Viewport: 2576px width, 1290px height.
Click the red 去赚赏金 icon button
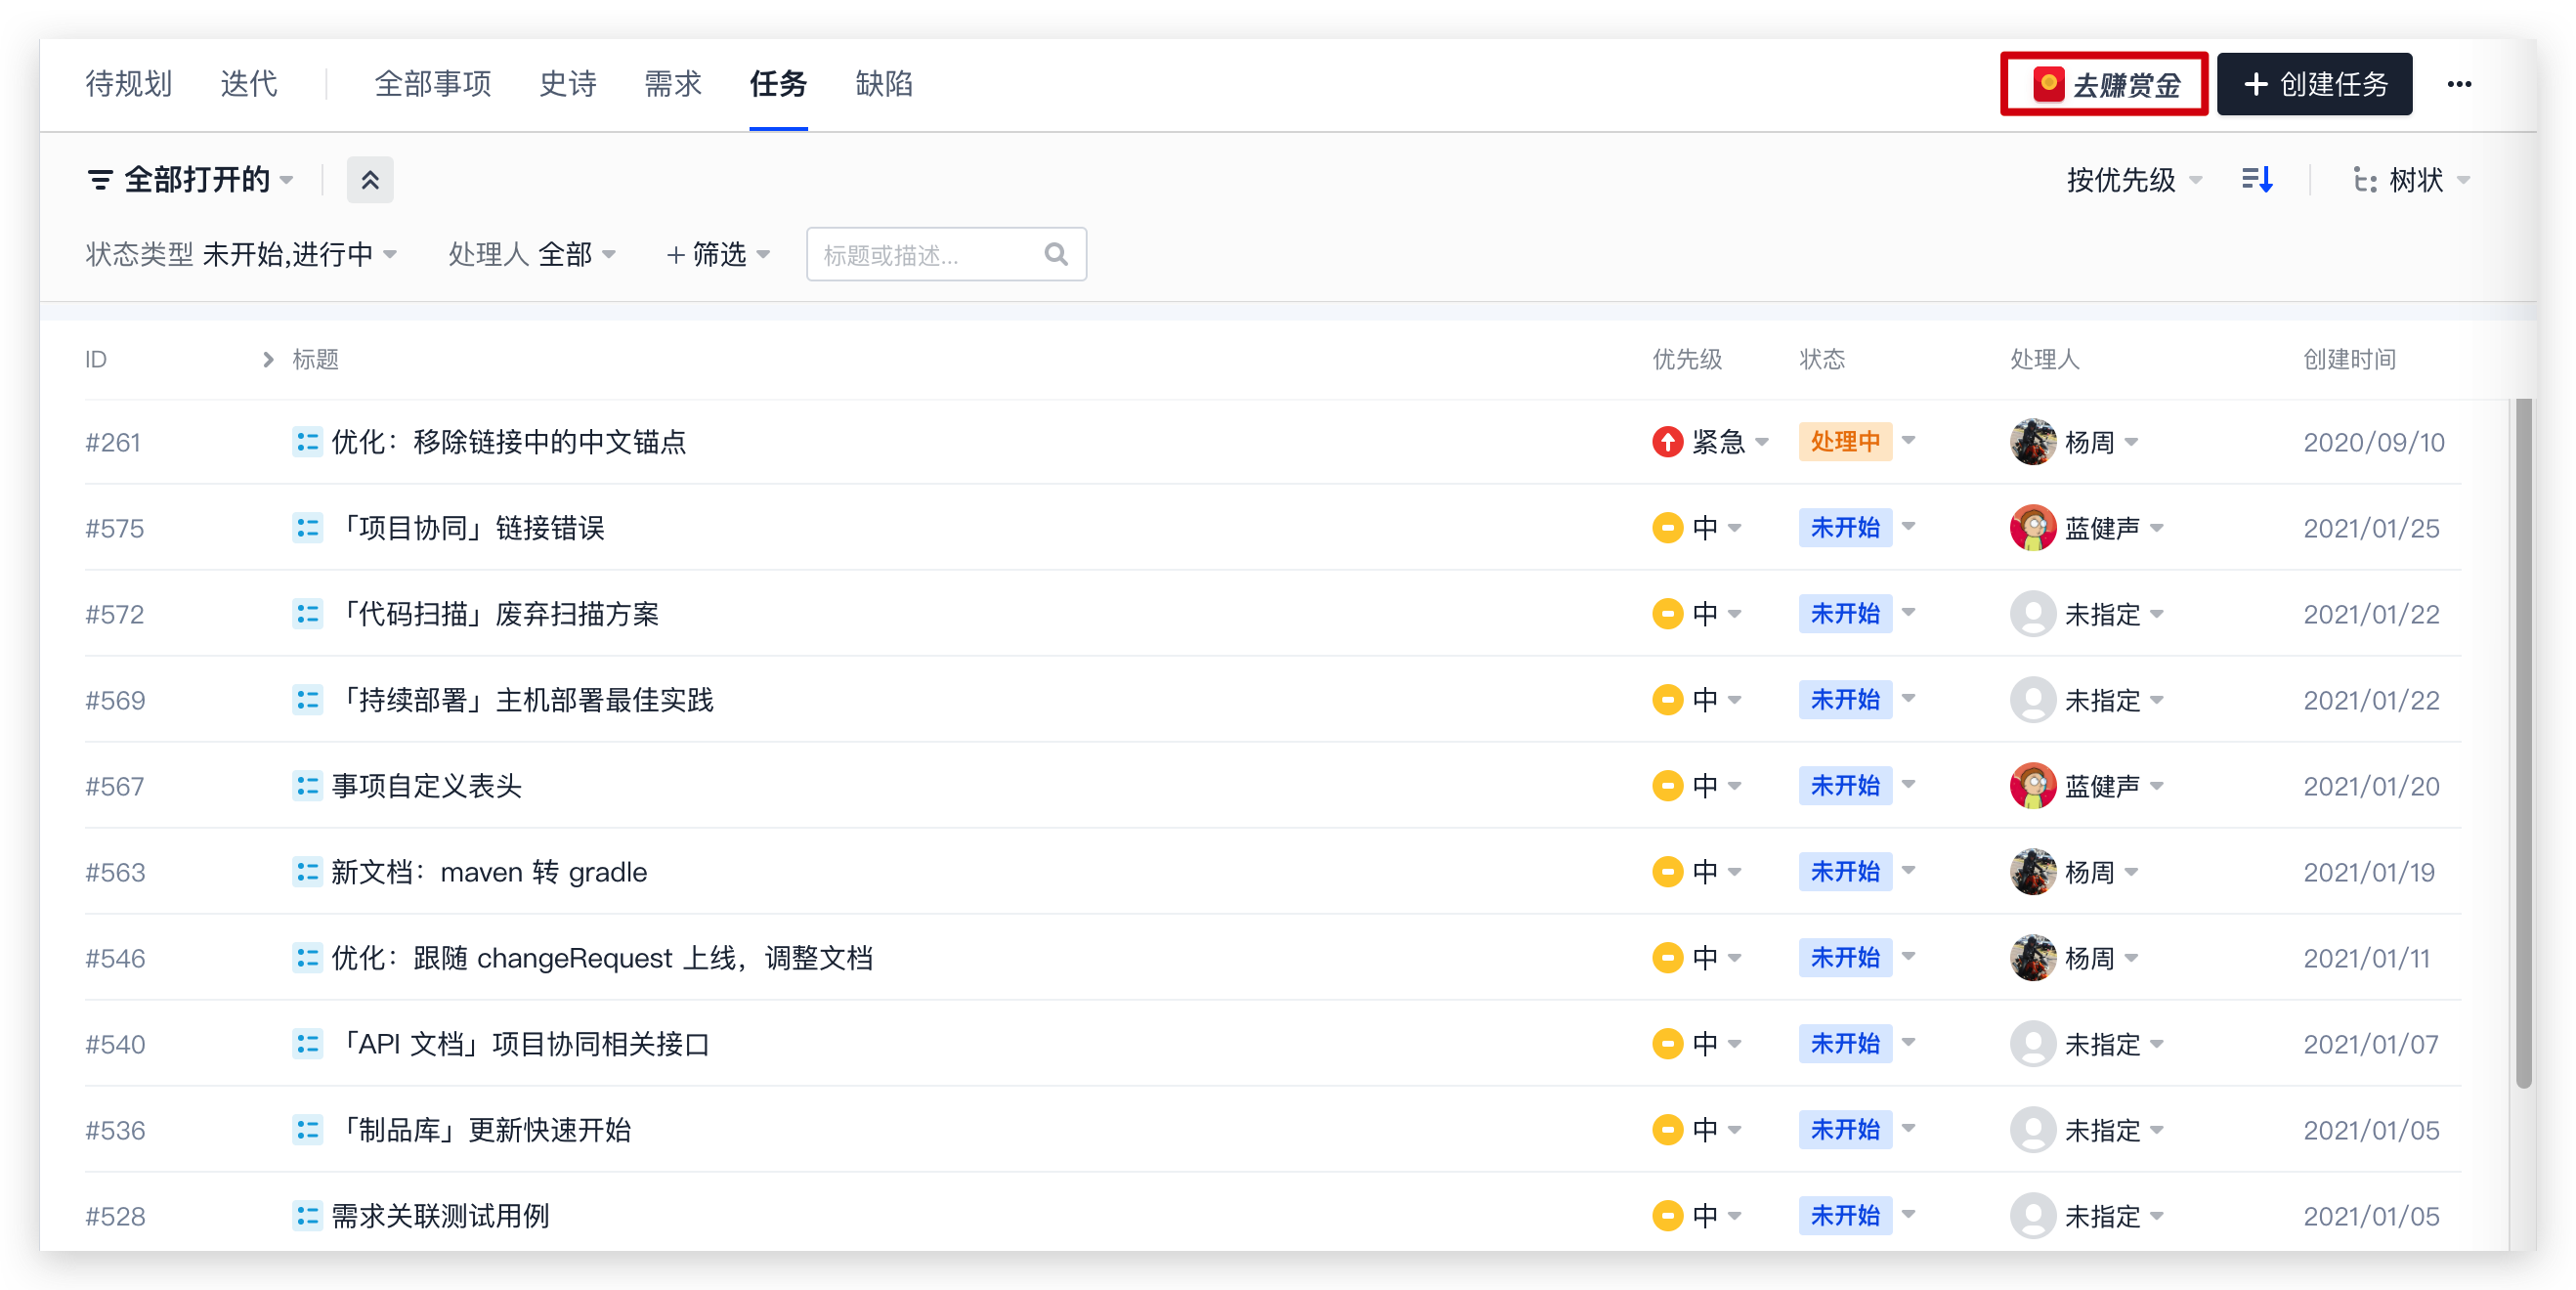[2105, 84]
